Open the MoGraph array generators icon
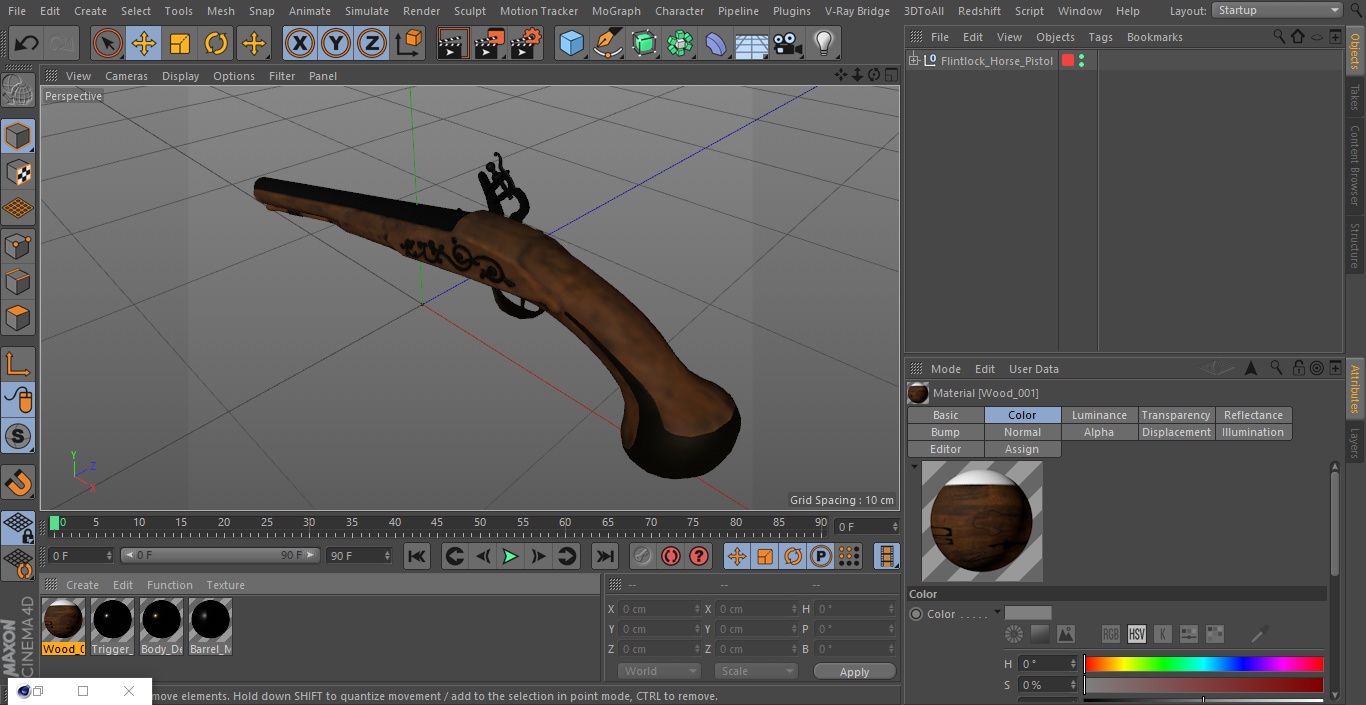This screenshot has width=1366, height=705. [680, 44]
